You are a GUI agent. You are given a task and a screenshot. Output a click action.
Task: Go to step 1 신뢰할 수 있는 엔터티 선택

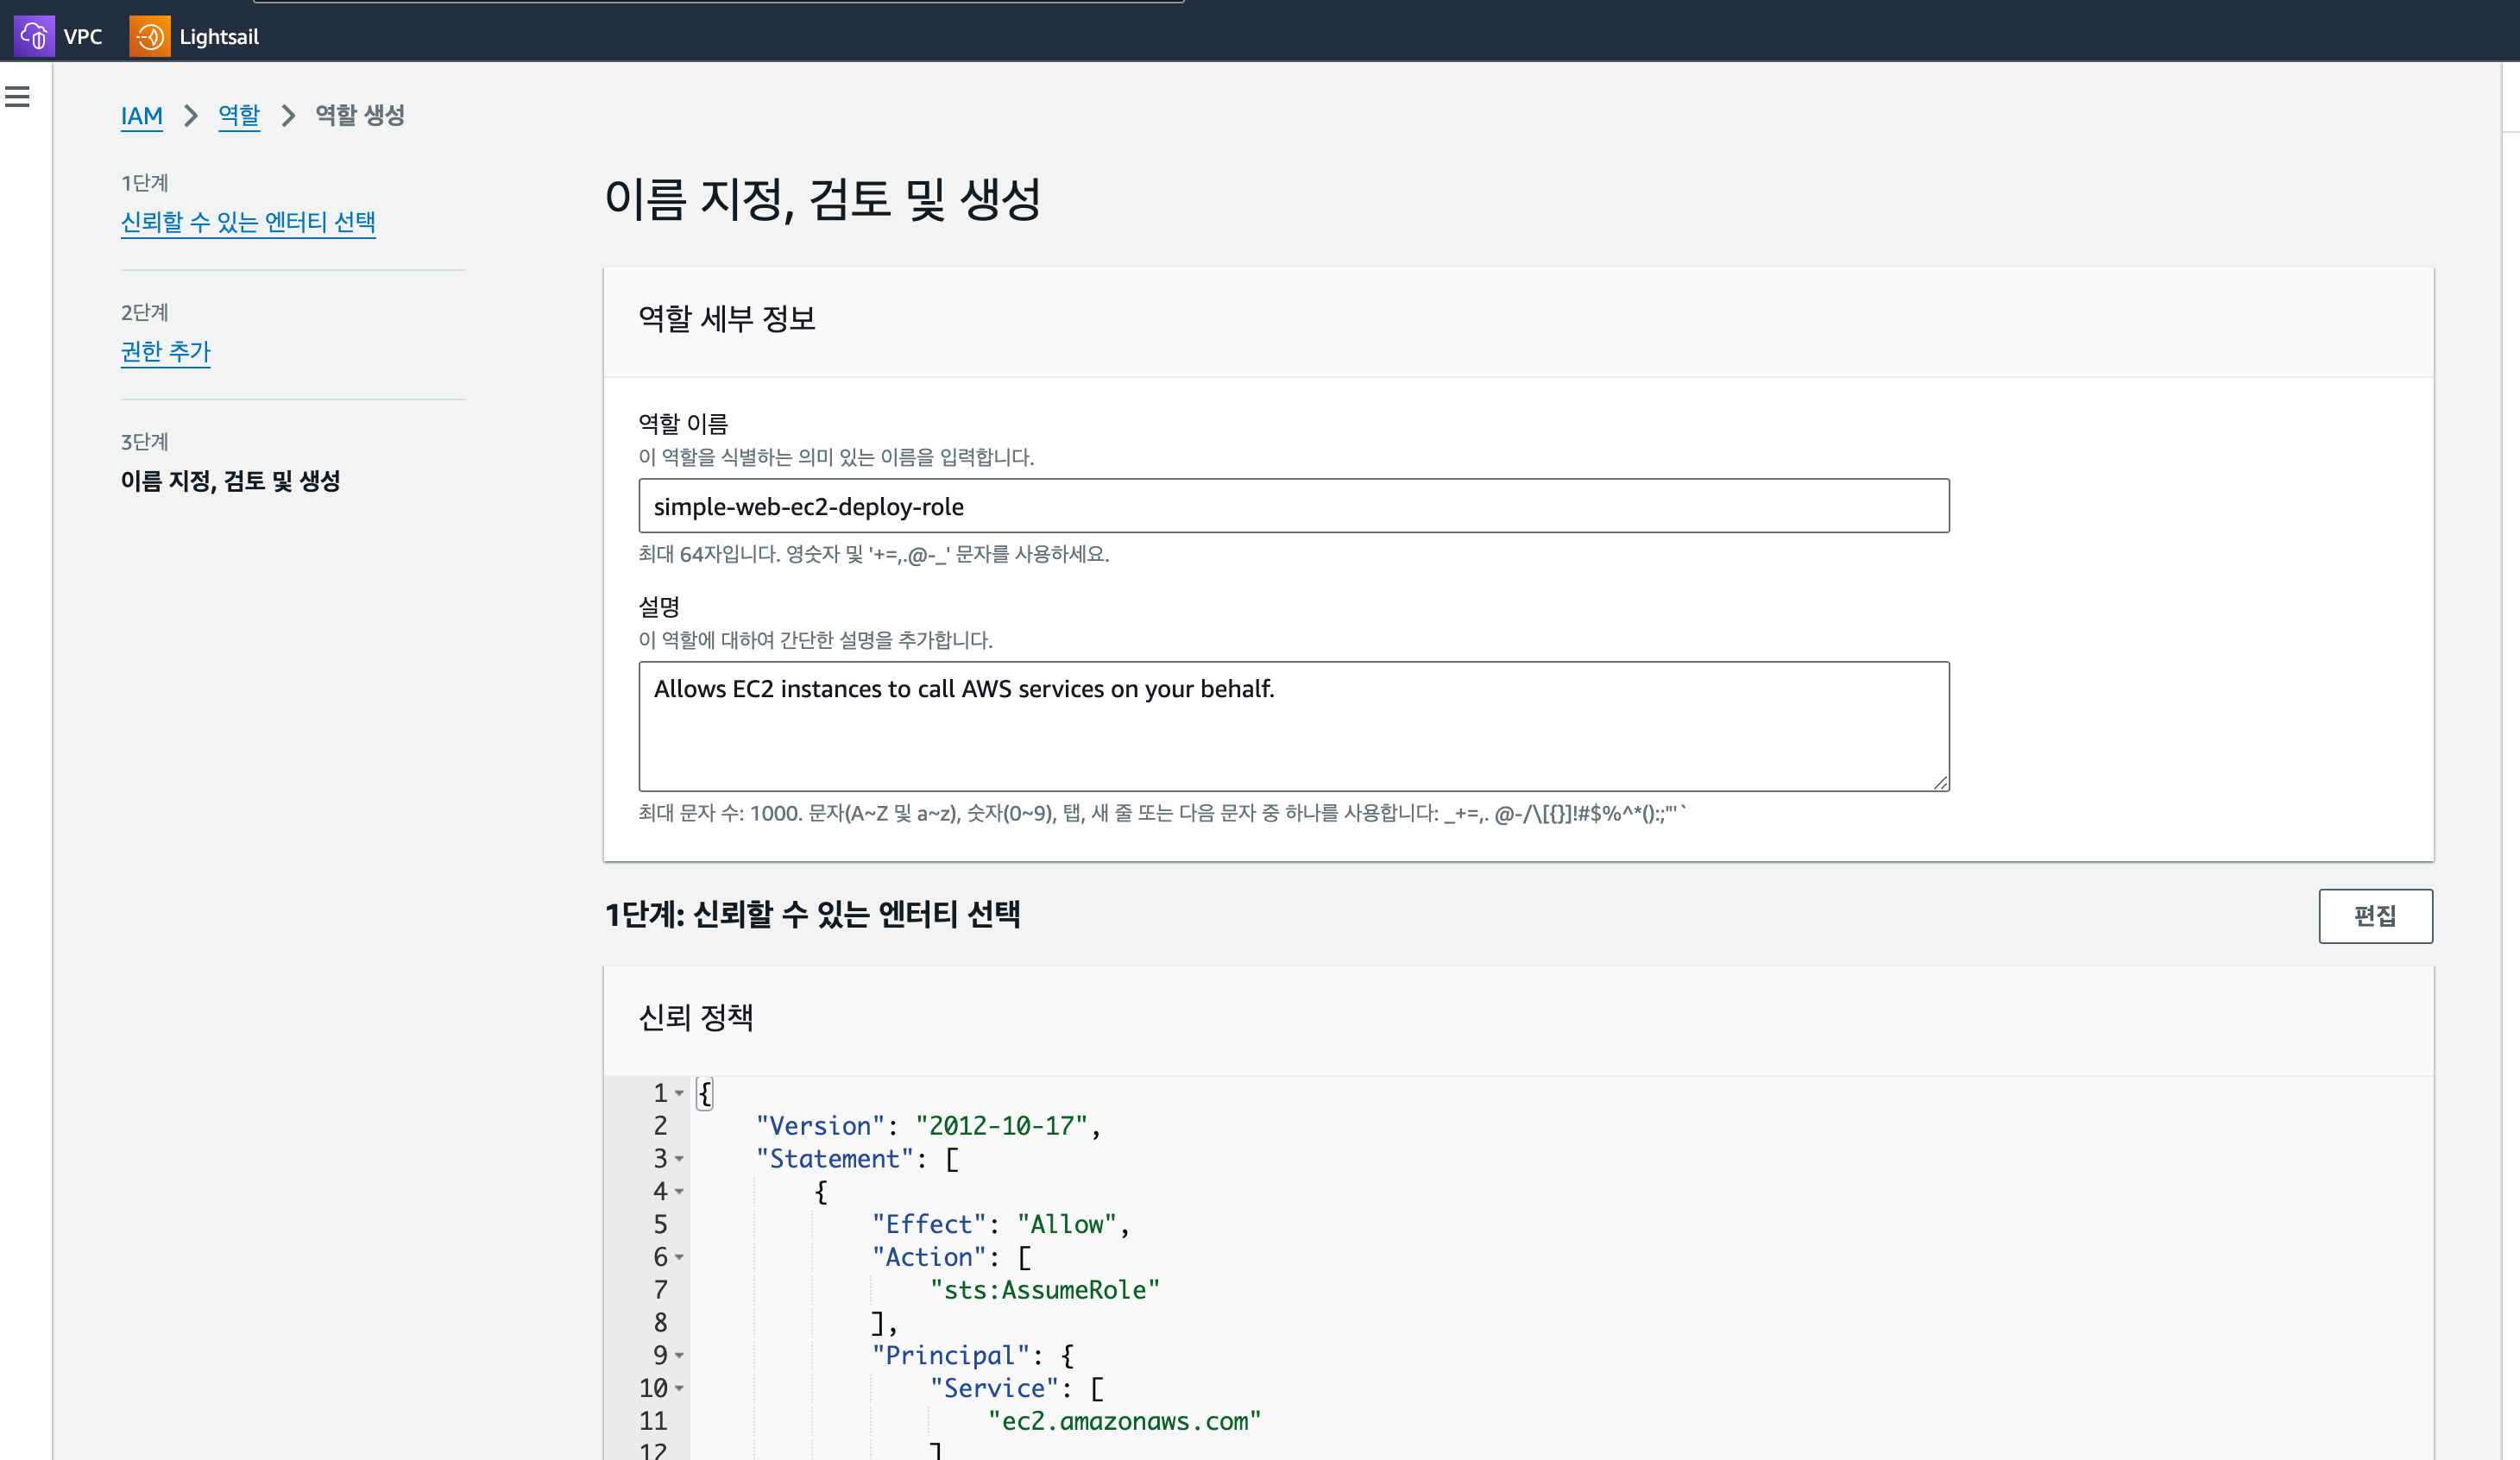[x=248, y=222]
